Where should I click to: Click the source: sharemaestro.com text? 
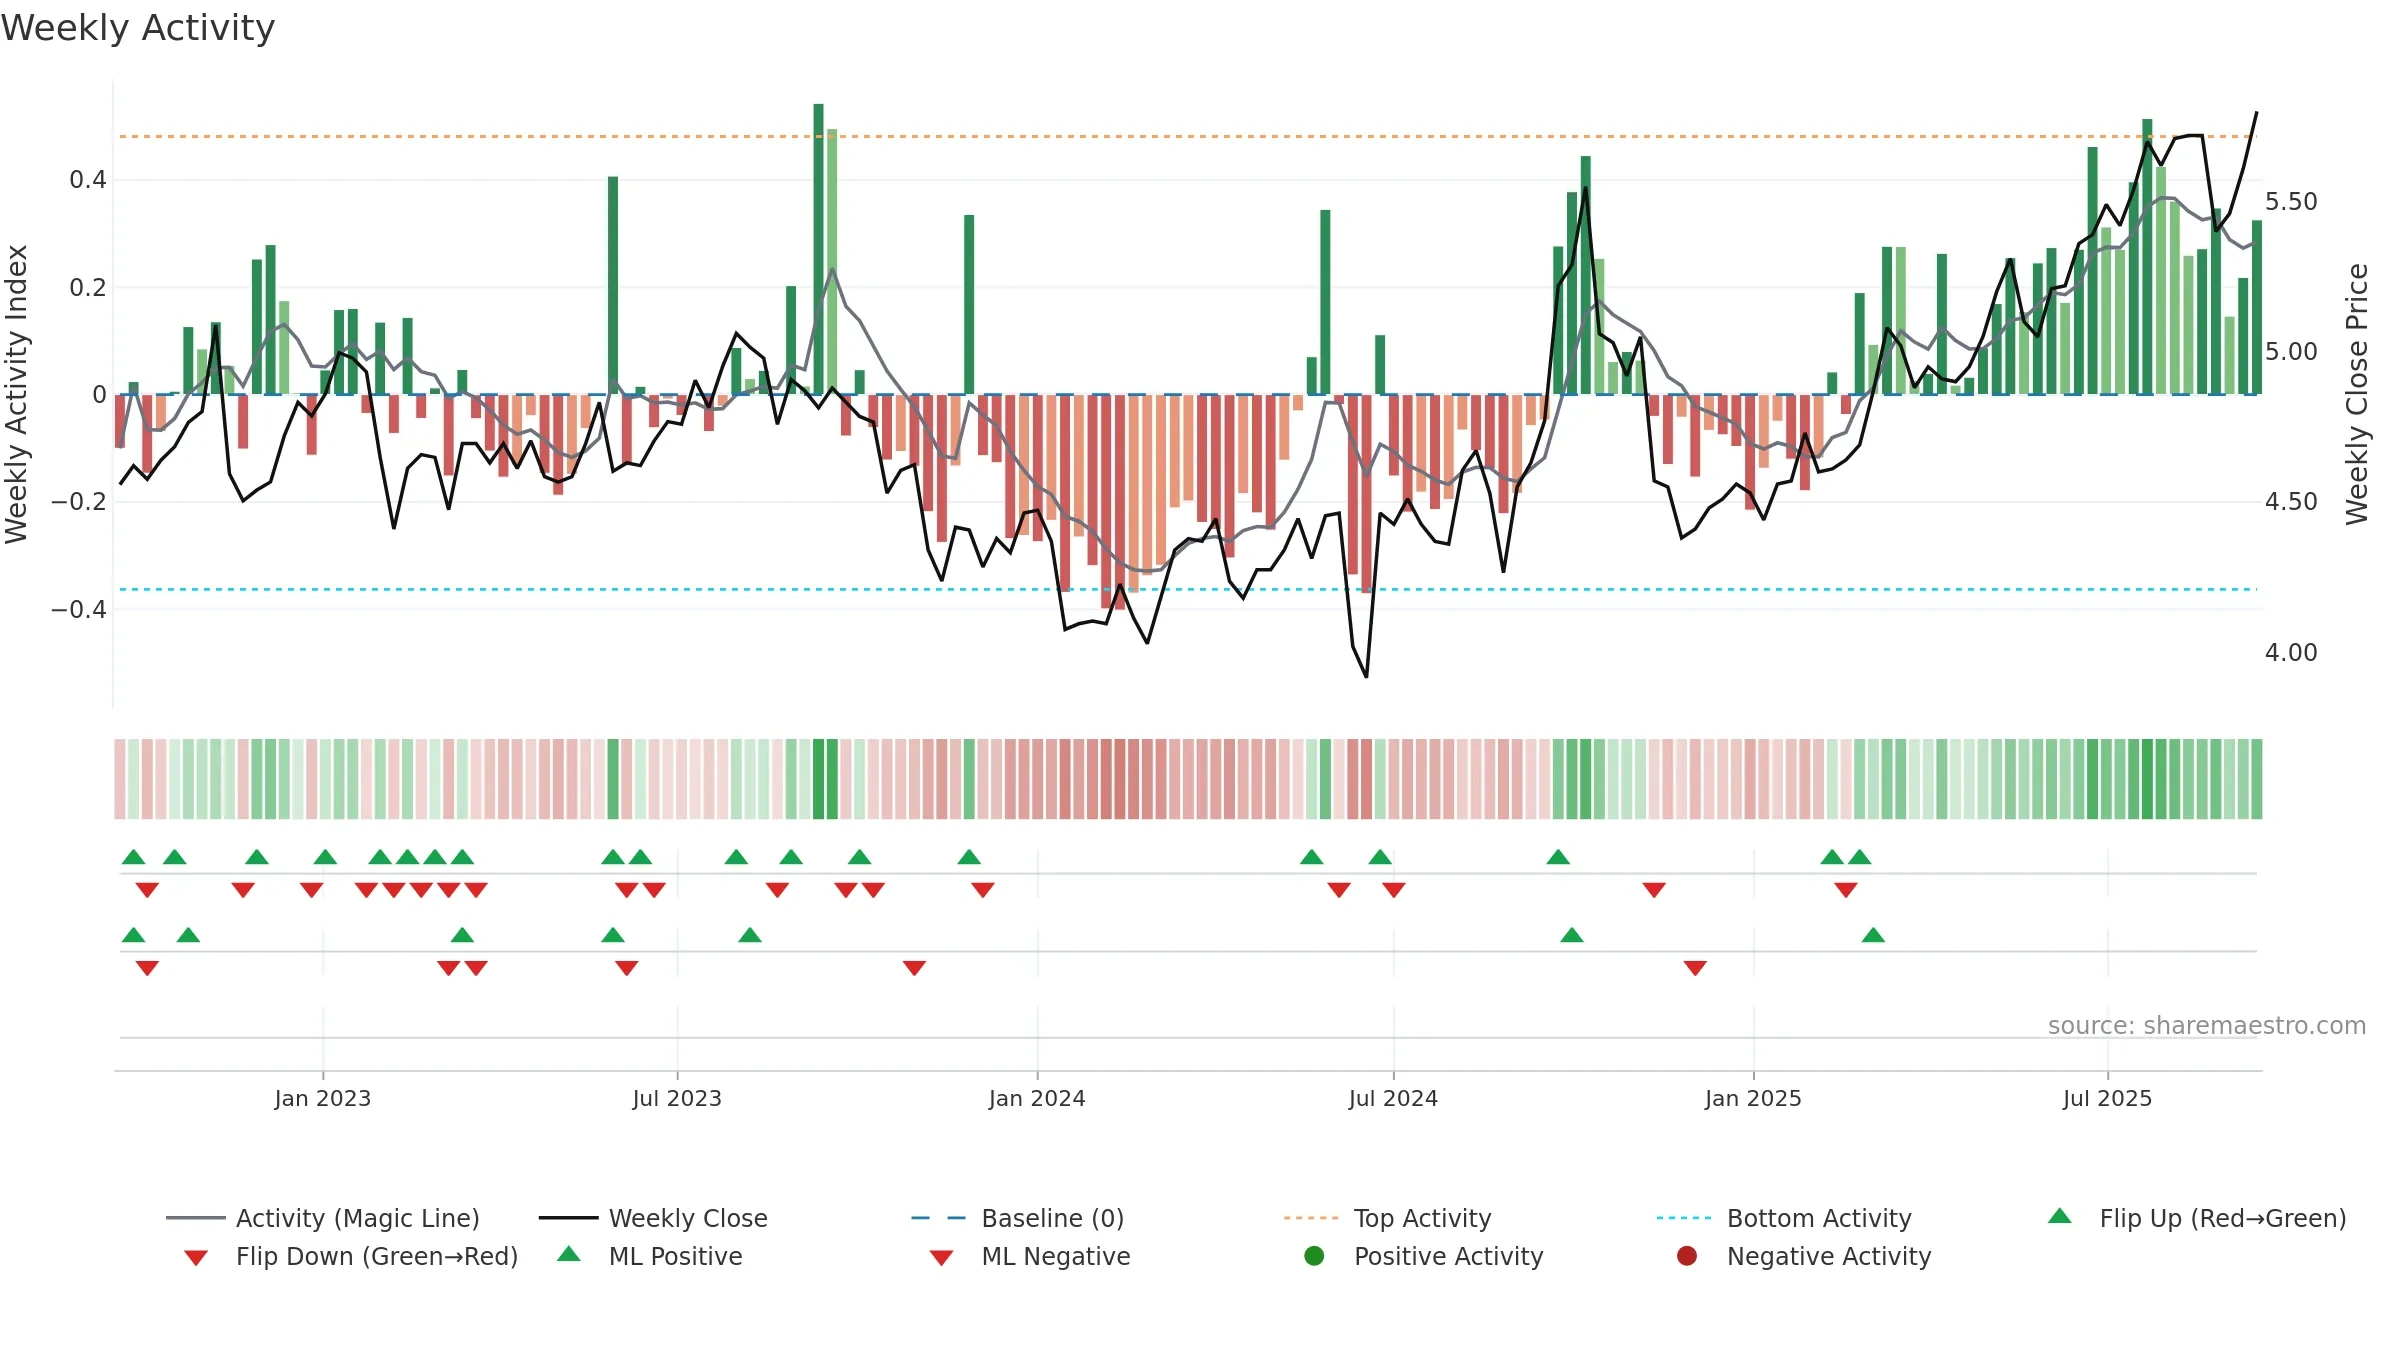pos(2207,1026)
